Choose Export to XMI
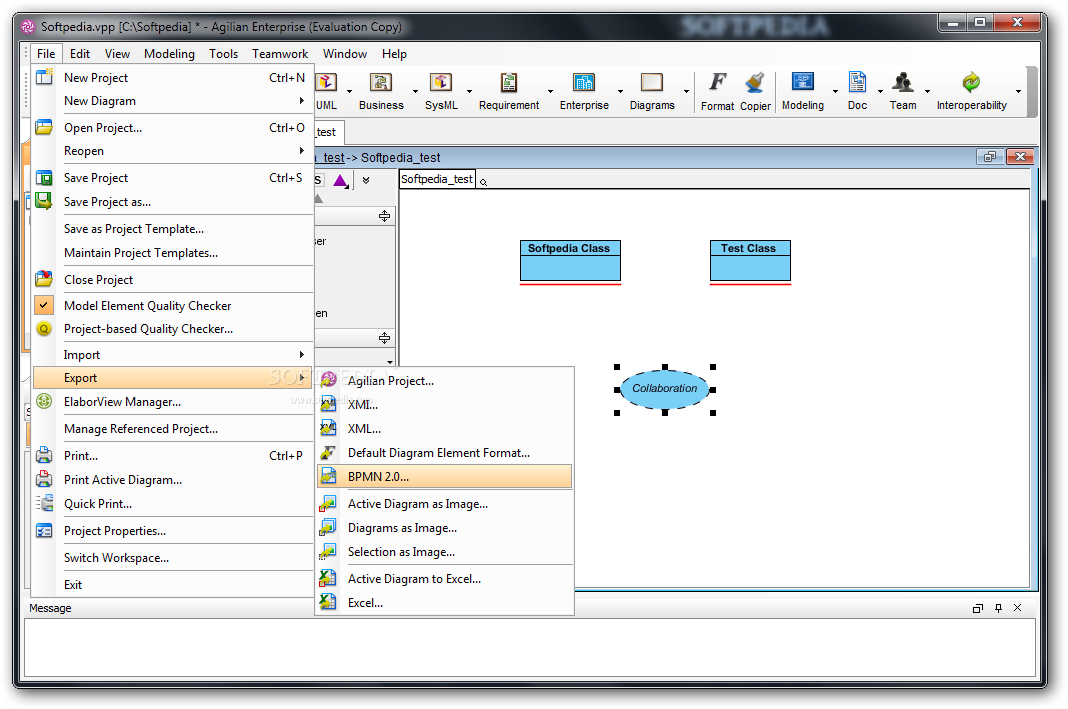This screenshot has width=1068, height=709. (445, 405)
